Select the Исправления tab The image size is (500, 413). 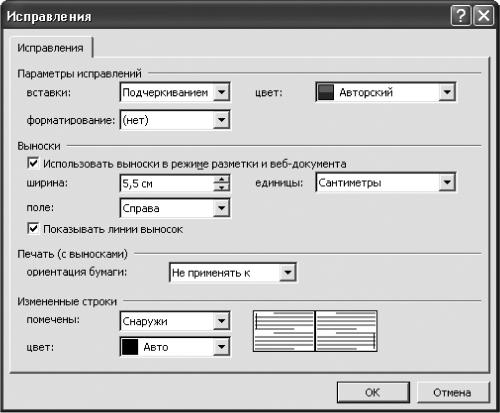tap(50, 48)
